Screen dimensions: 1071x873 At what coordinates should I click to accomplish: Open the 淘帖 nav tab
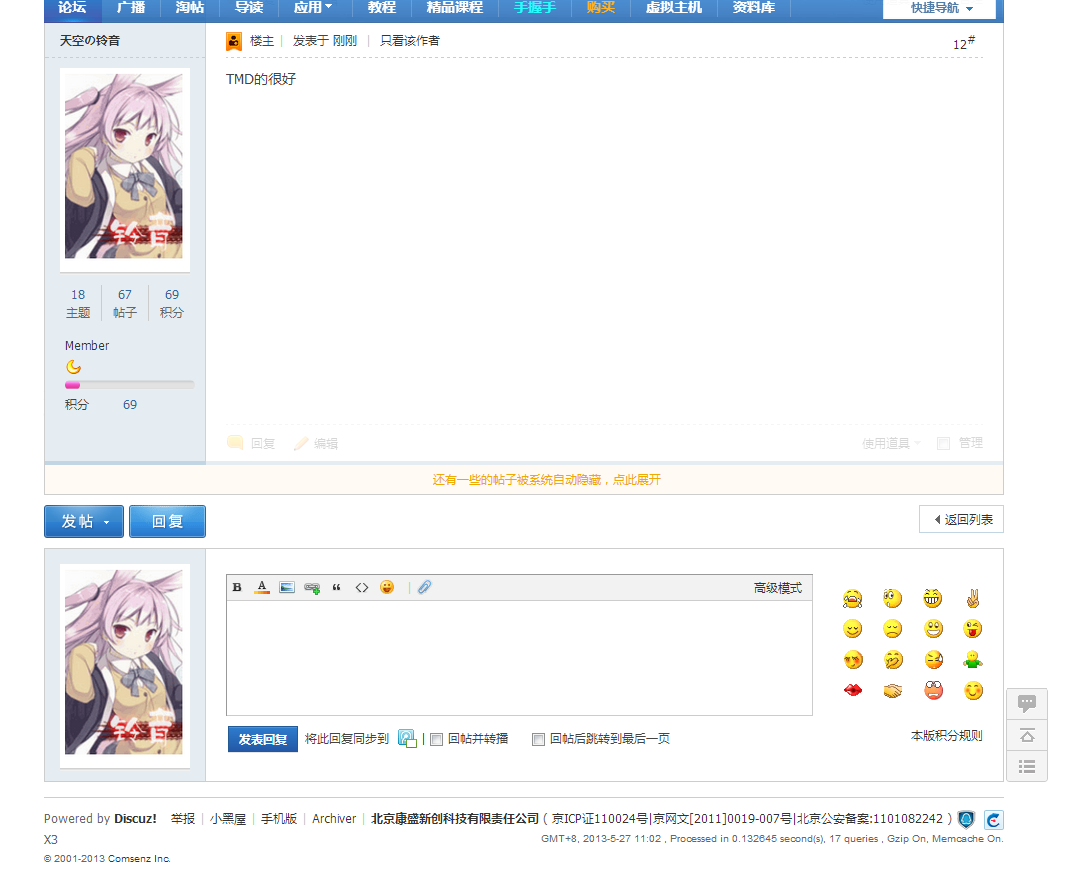click(190, 8)
